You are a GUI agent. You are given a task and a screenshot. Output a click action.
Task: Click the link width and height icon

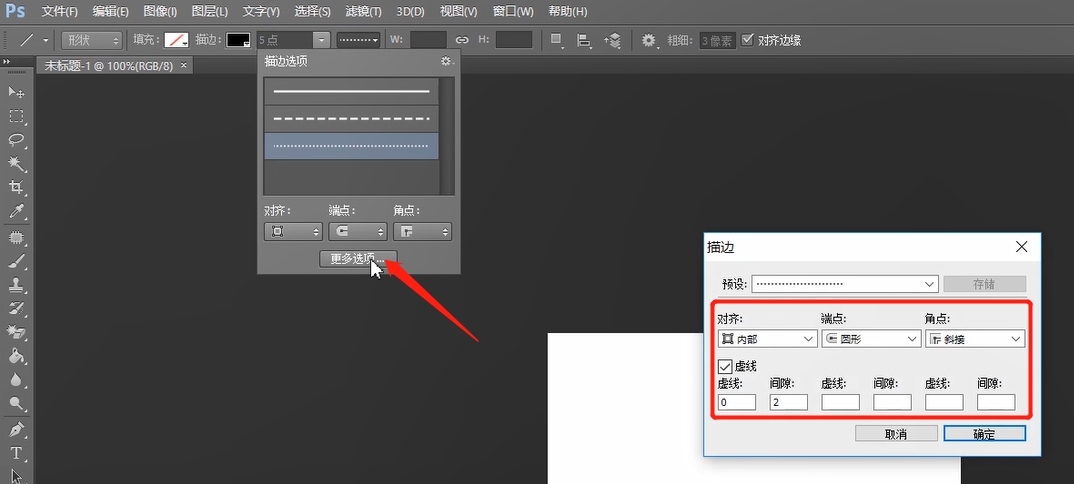(x=462, y=40)
